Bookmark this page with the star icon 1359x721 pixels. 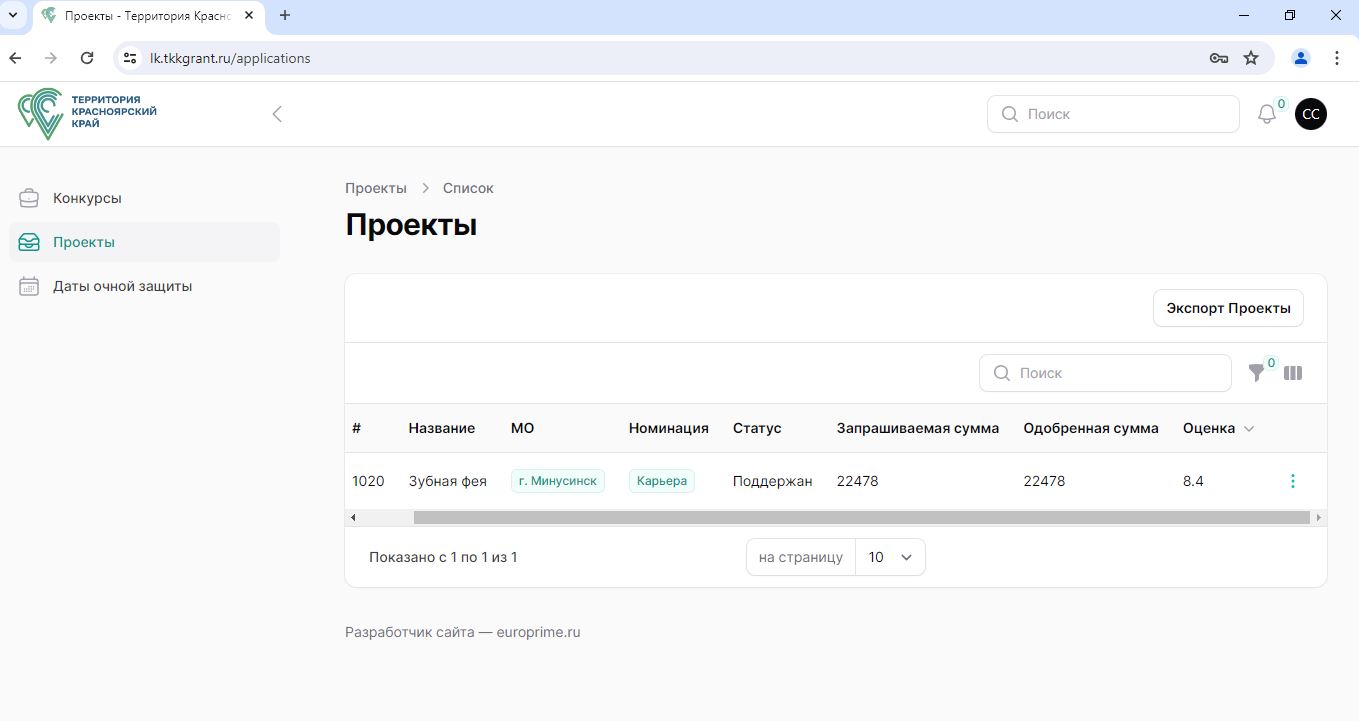1251,58
